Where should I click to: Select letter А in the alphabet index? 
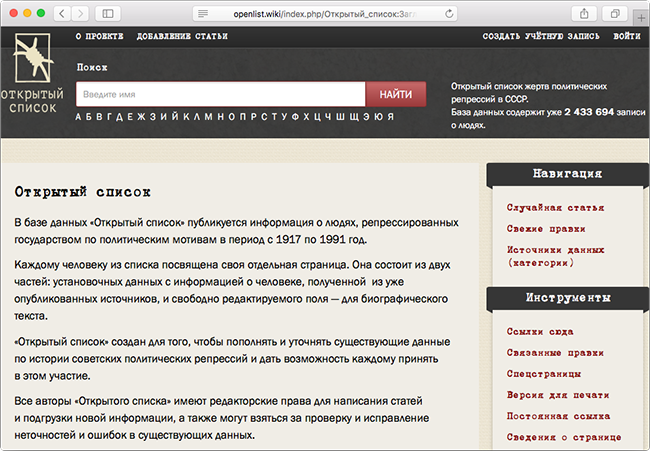(x=81, y=116)
